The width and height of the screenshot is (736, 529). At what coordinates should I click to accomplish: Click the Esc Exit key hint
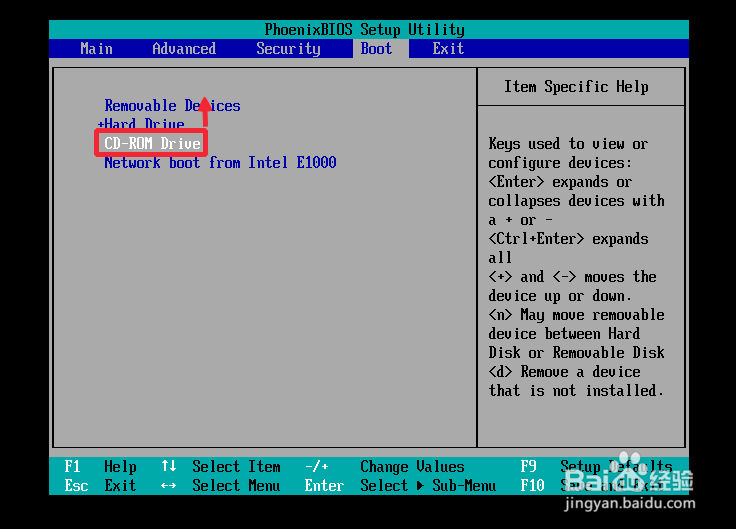[x=100, y=485]
